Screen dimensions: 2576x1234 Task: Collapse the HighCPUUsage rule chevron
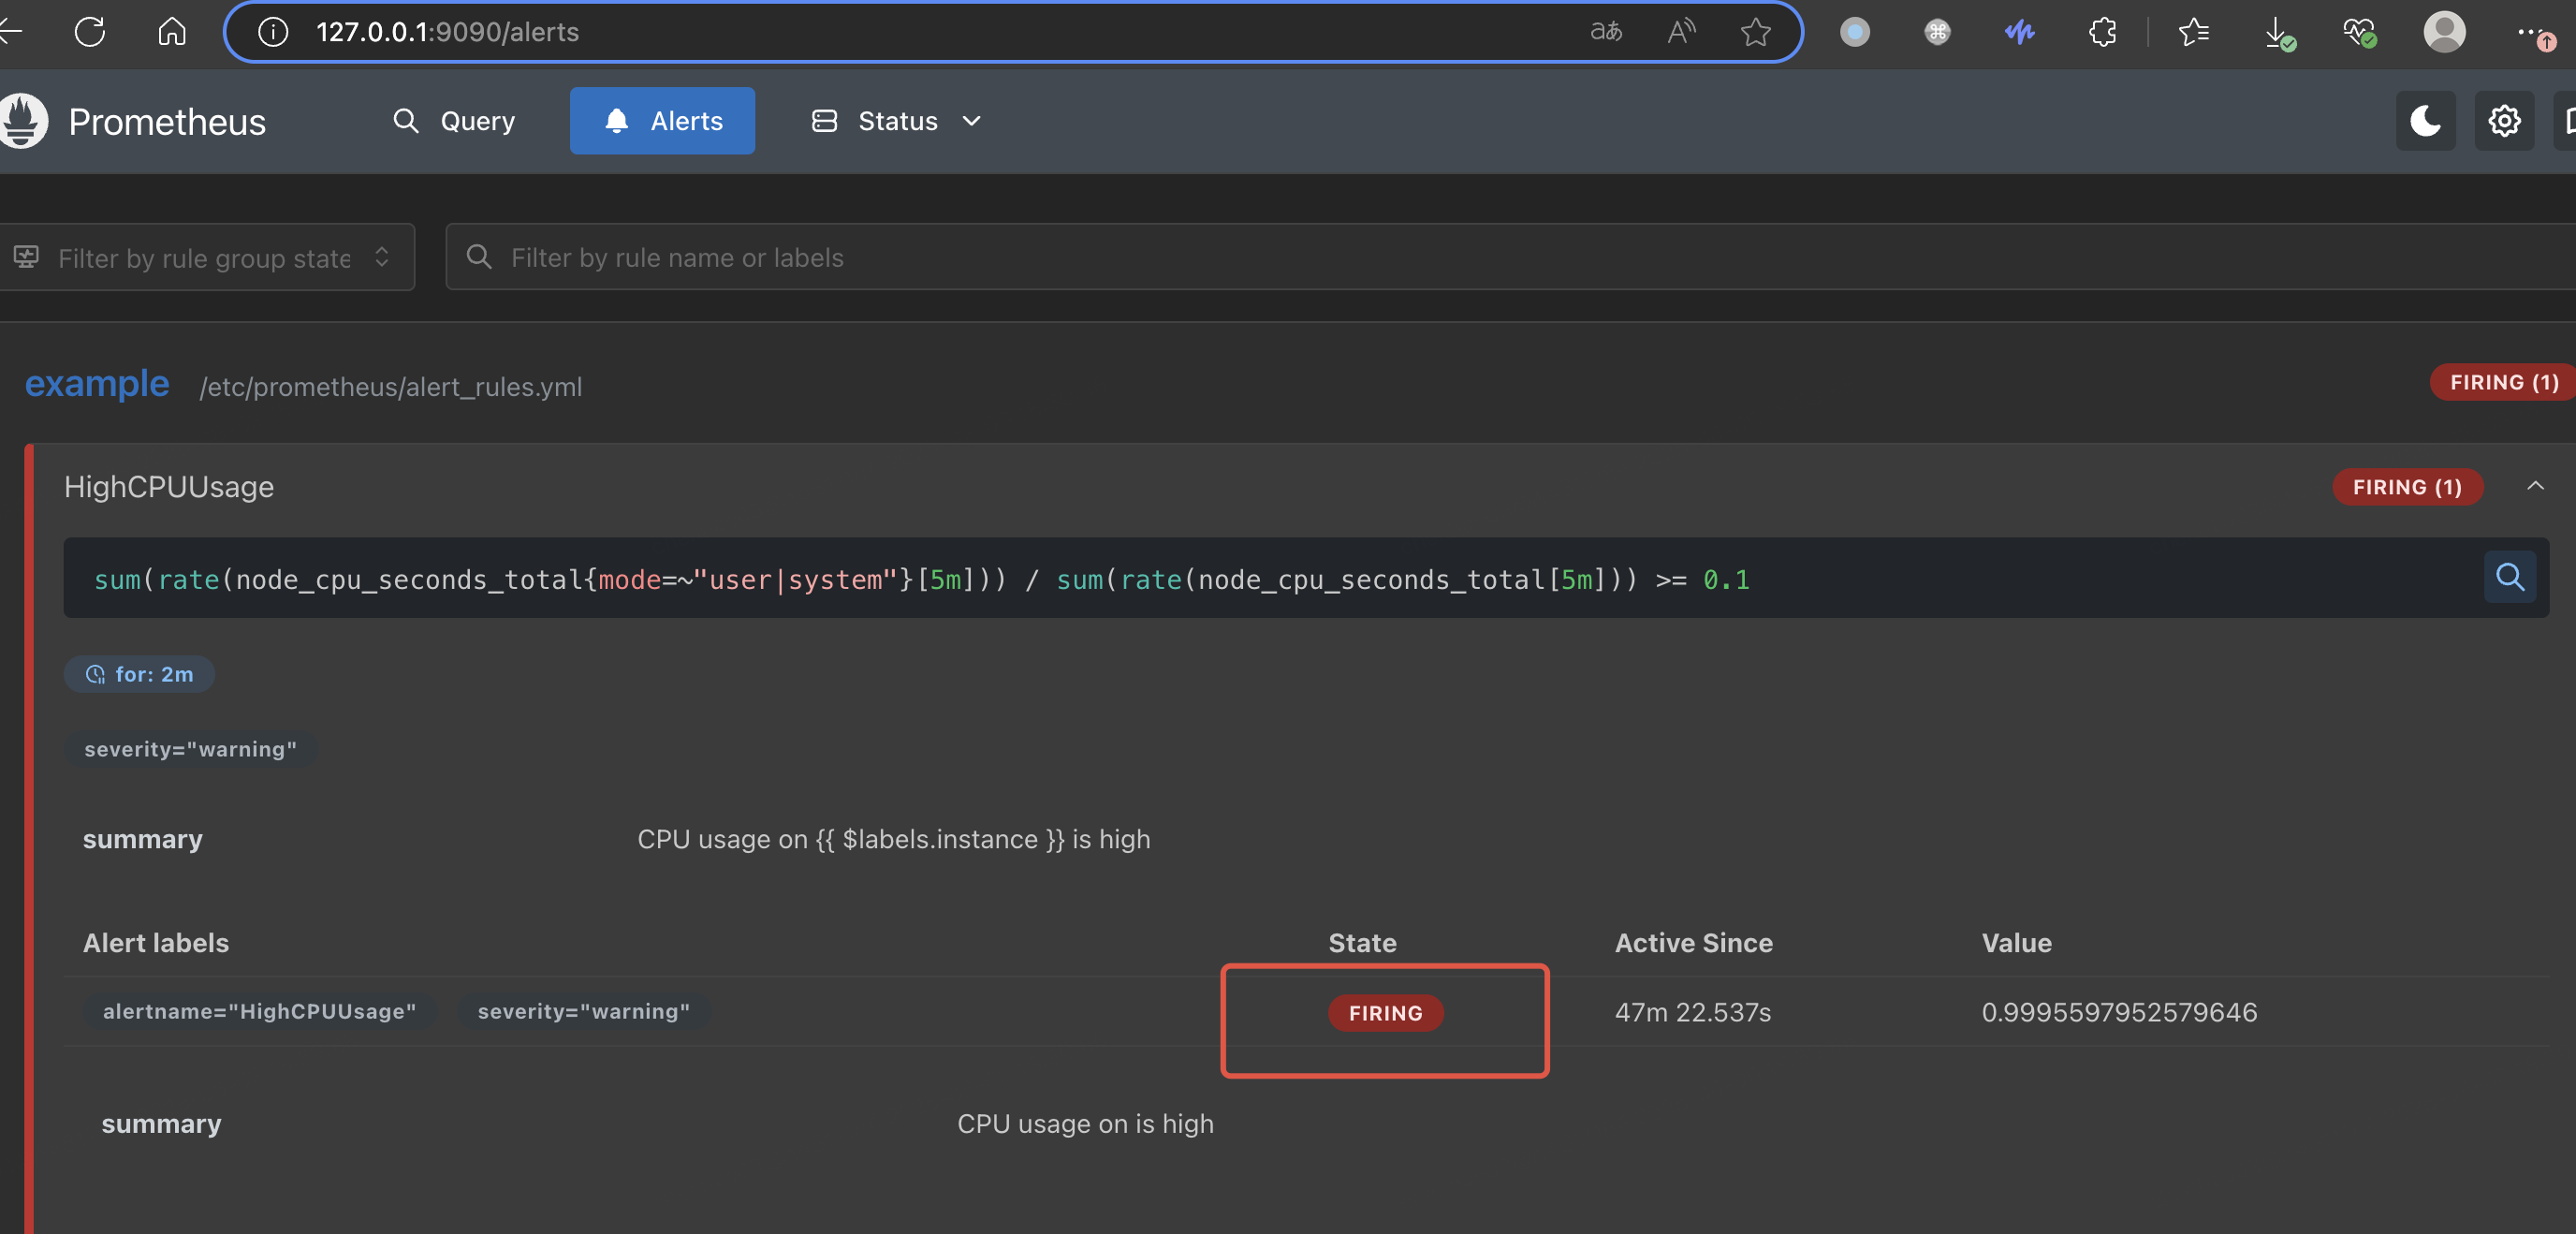pyautogui.click(x=2535, y=486)
